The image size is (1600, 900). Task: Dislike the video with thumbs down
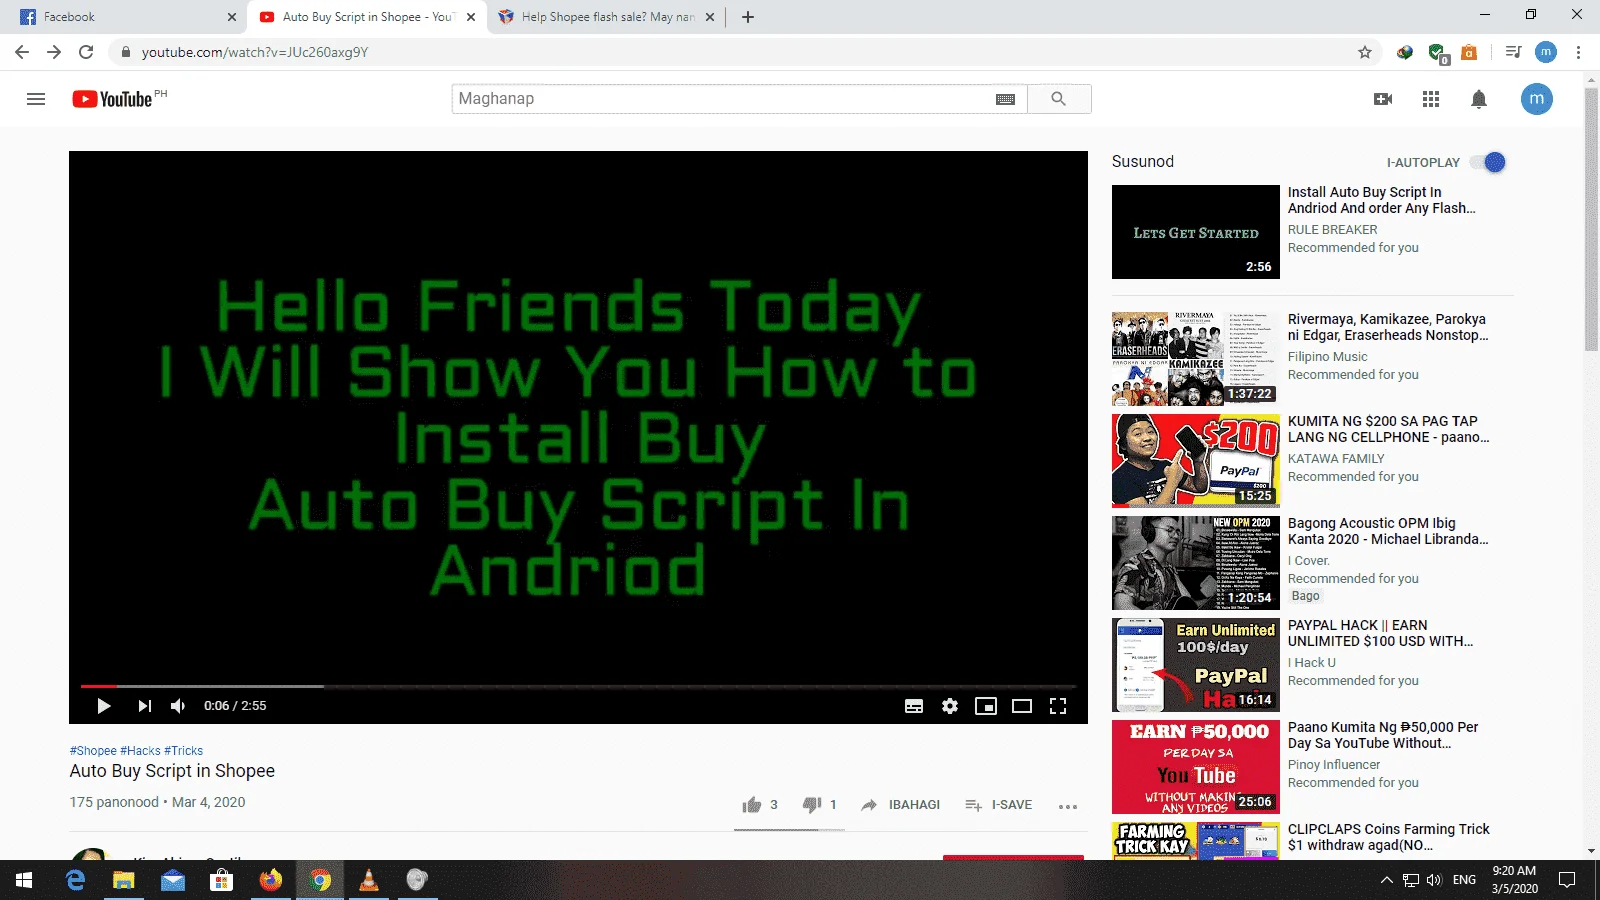[x=812, y=805]
